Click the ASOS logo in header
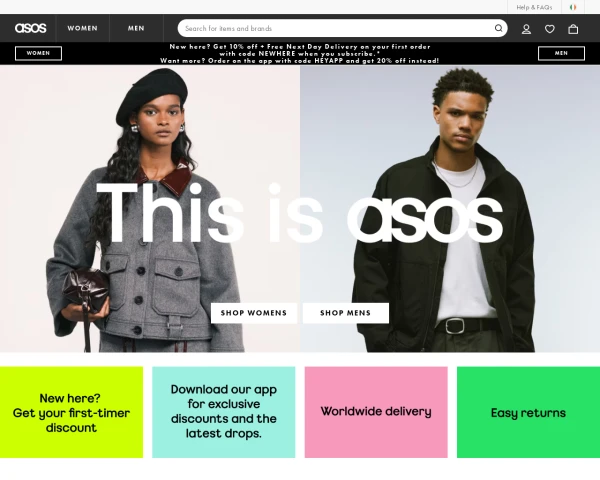600x480 pixels. pos(30,28)
